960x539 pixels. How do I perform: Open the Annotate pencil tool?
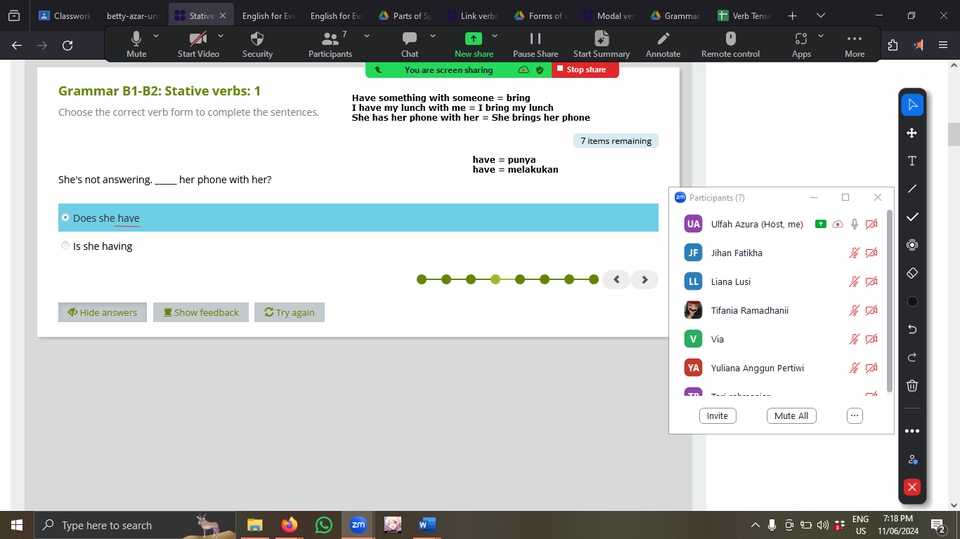point(663,45)
